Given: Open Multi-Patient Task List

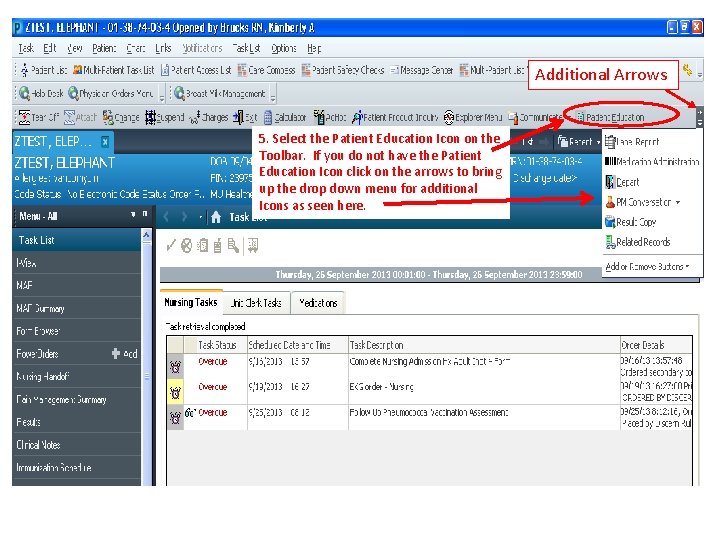Looking at the screenshot, I should 114,70.
